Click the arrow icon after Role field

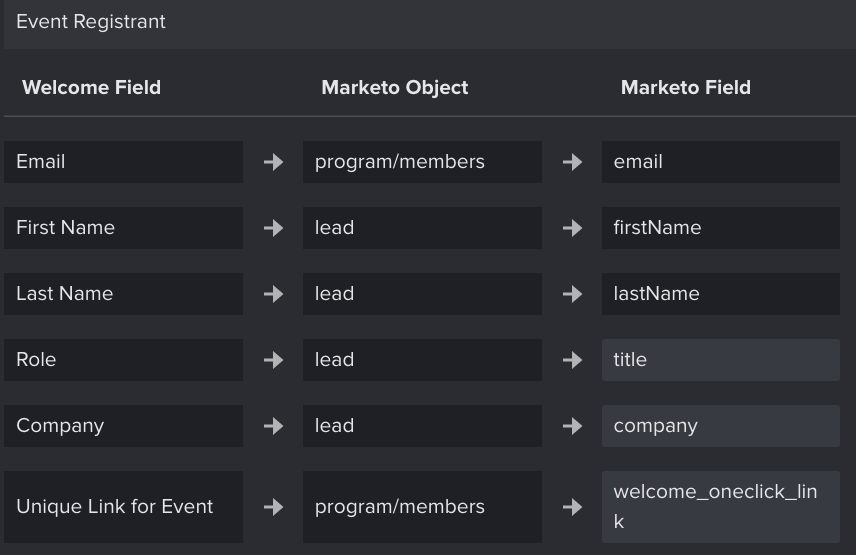273,360
